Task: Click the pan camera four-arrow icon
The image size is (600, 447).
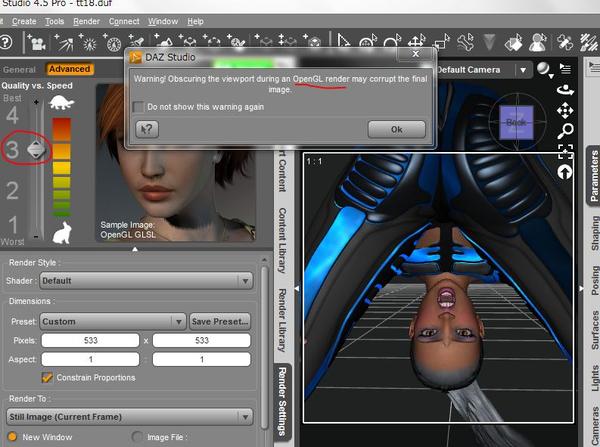Action: (565, 110)
